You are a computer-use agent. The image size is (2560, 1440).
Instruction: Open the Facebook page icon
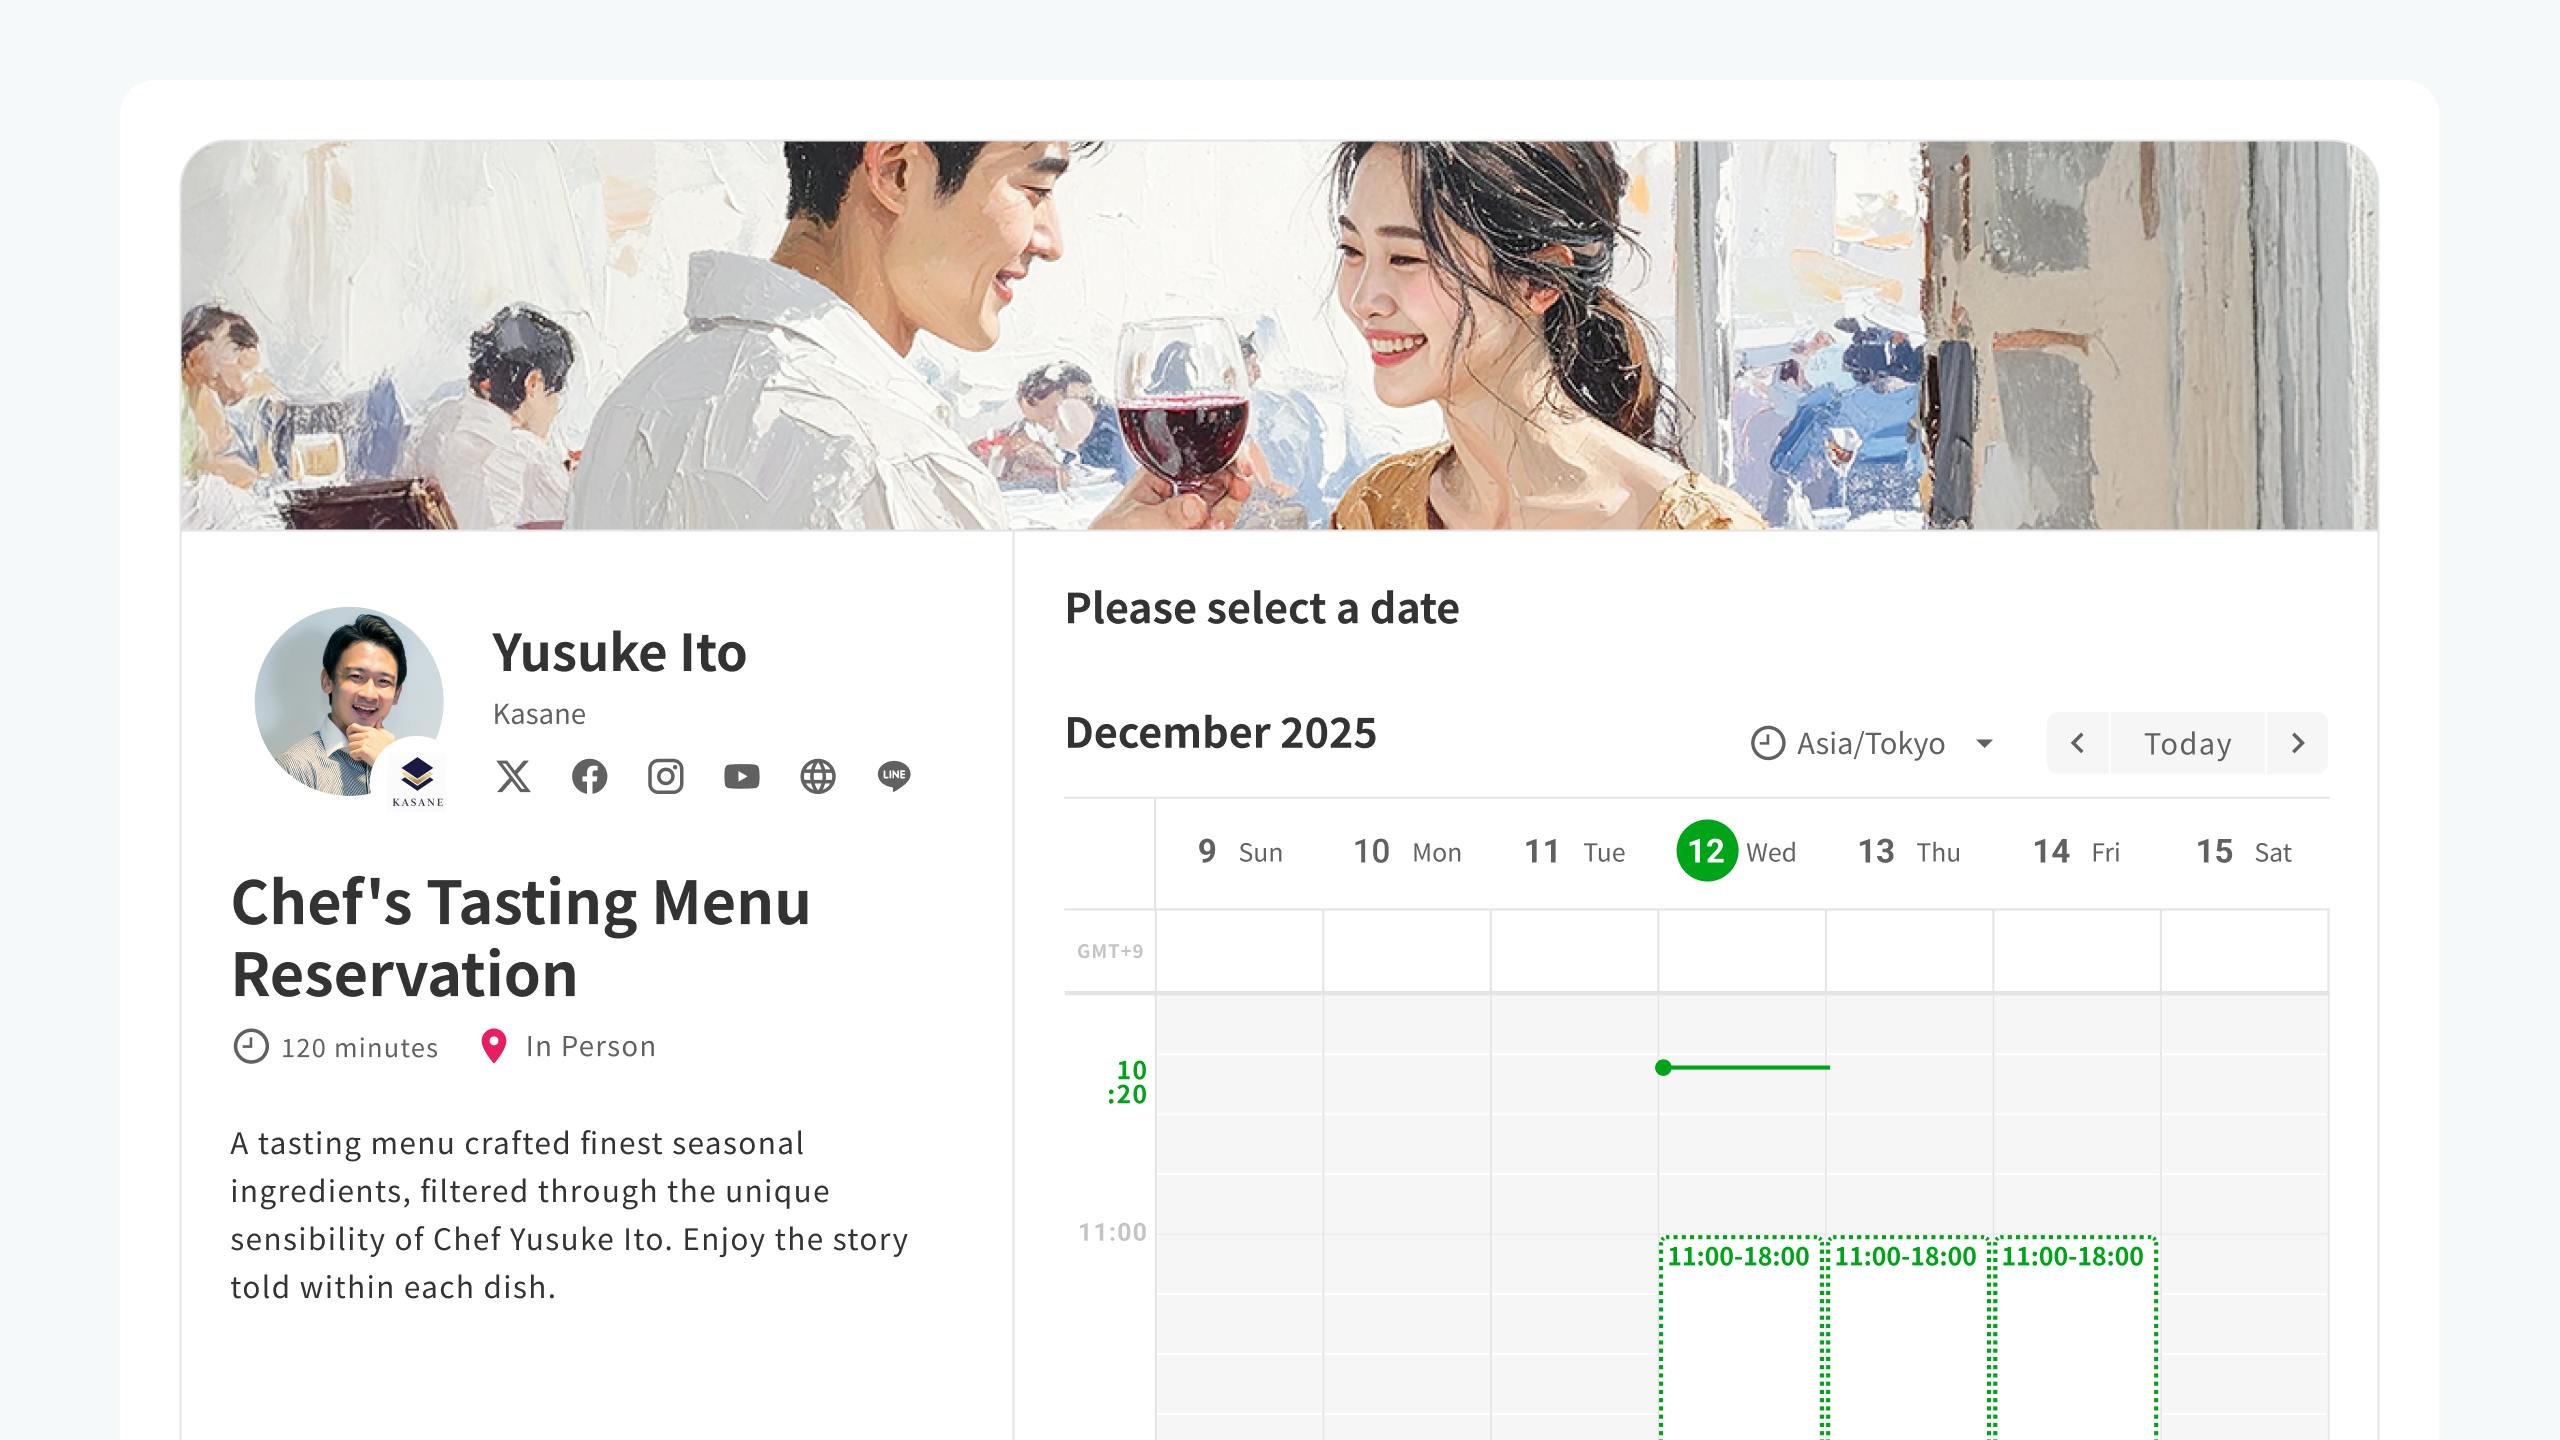coord(590,776)
